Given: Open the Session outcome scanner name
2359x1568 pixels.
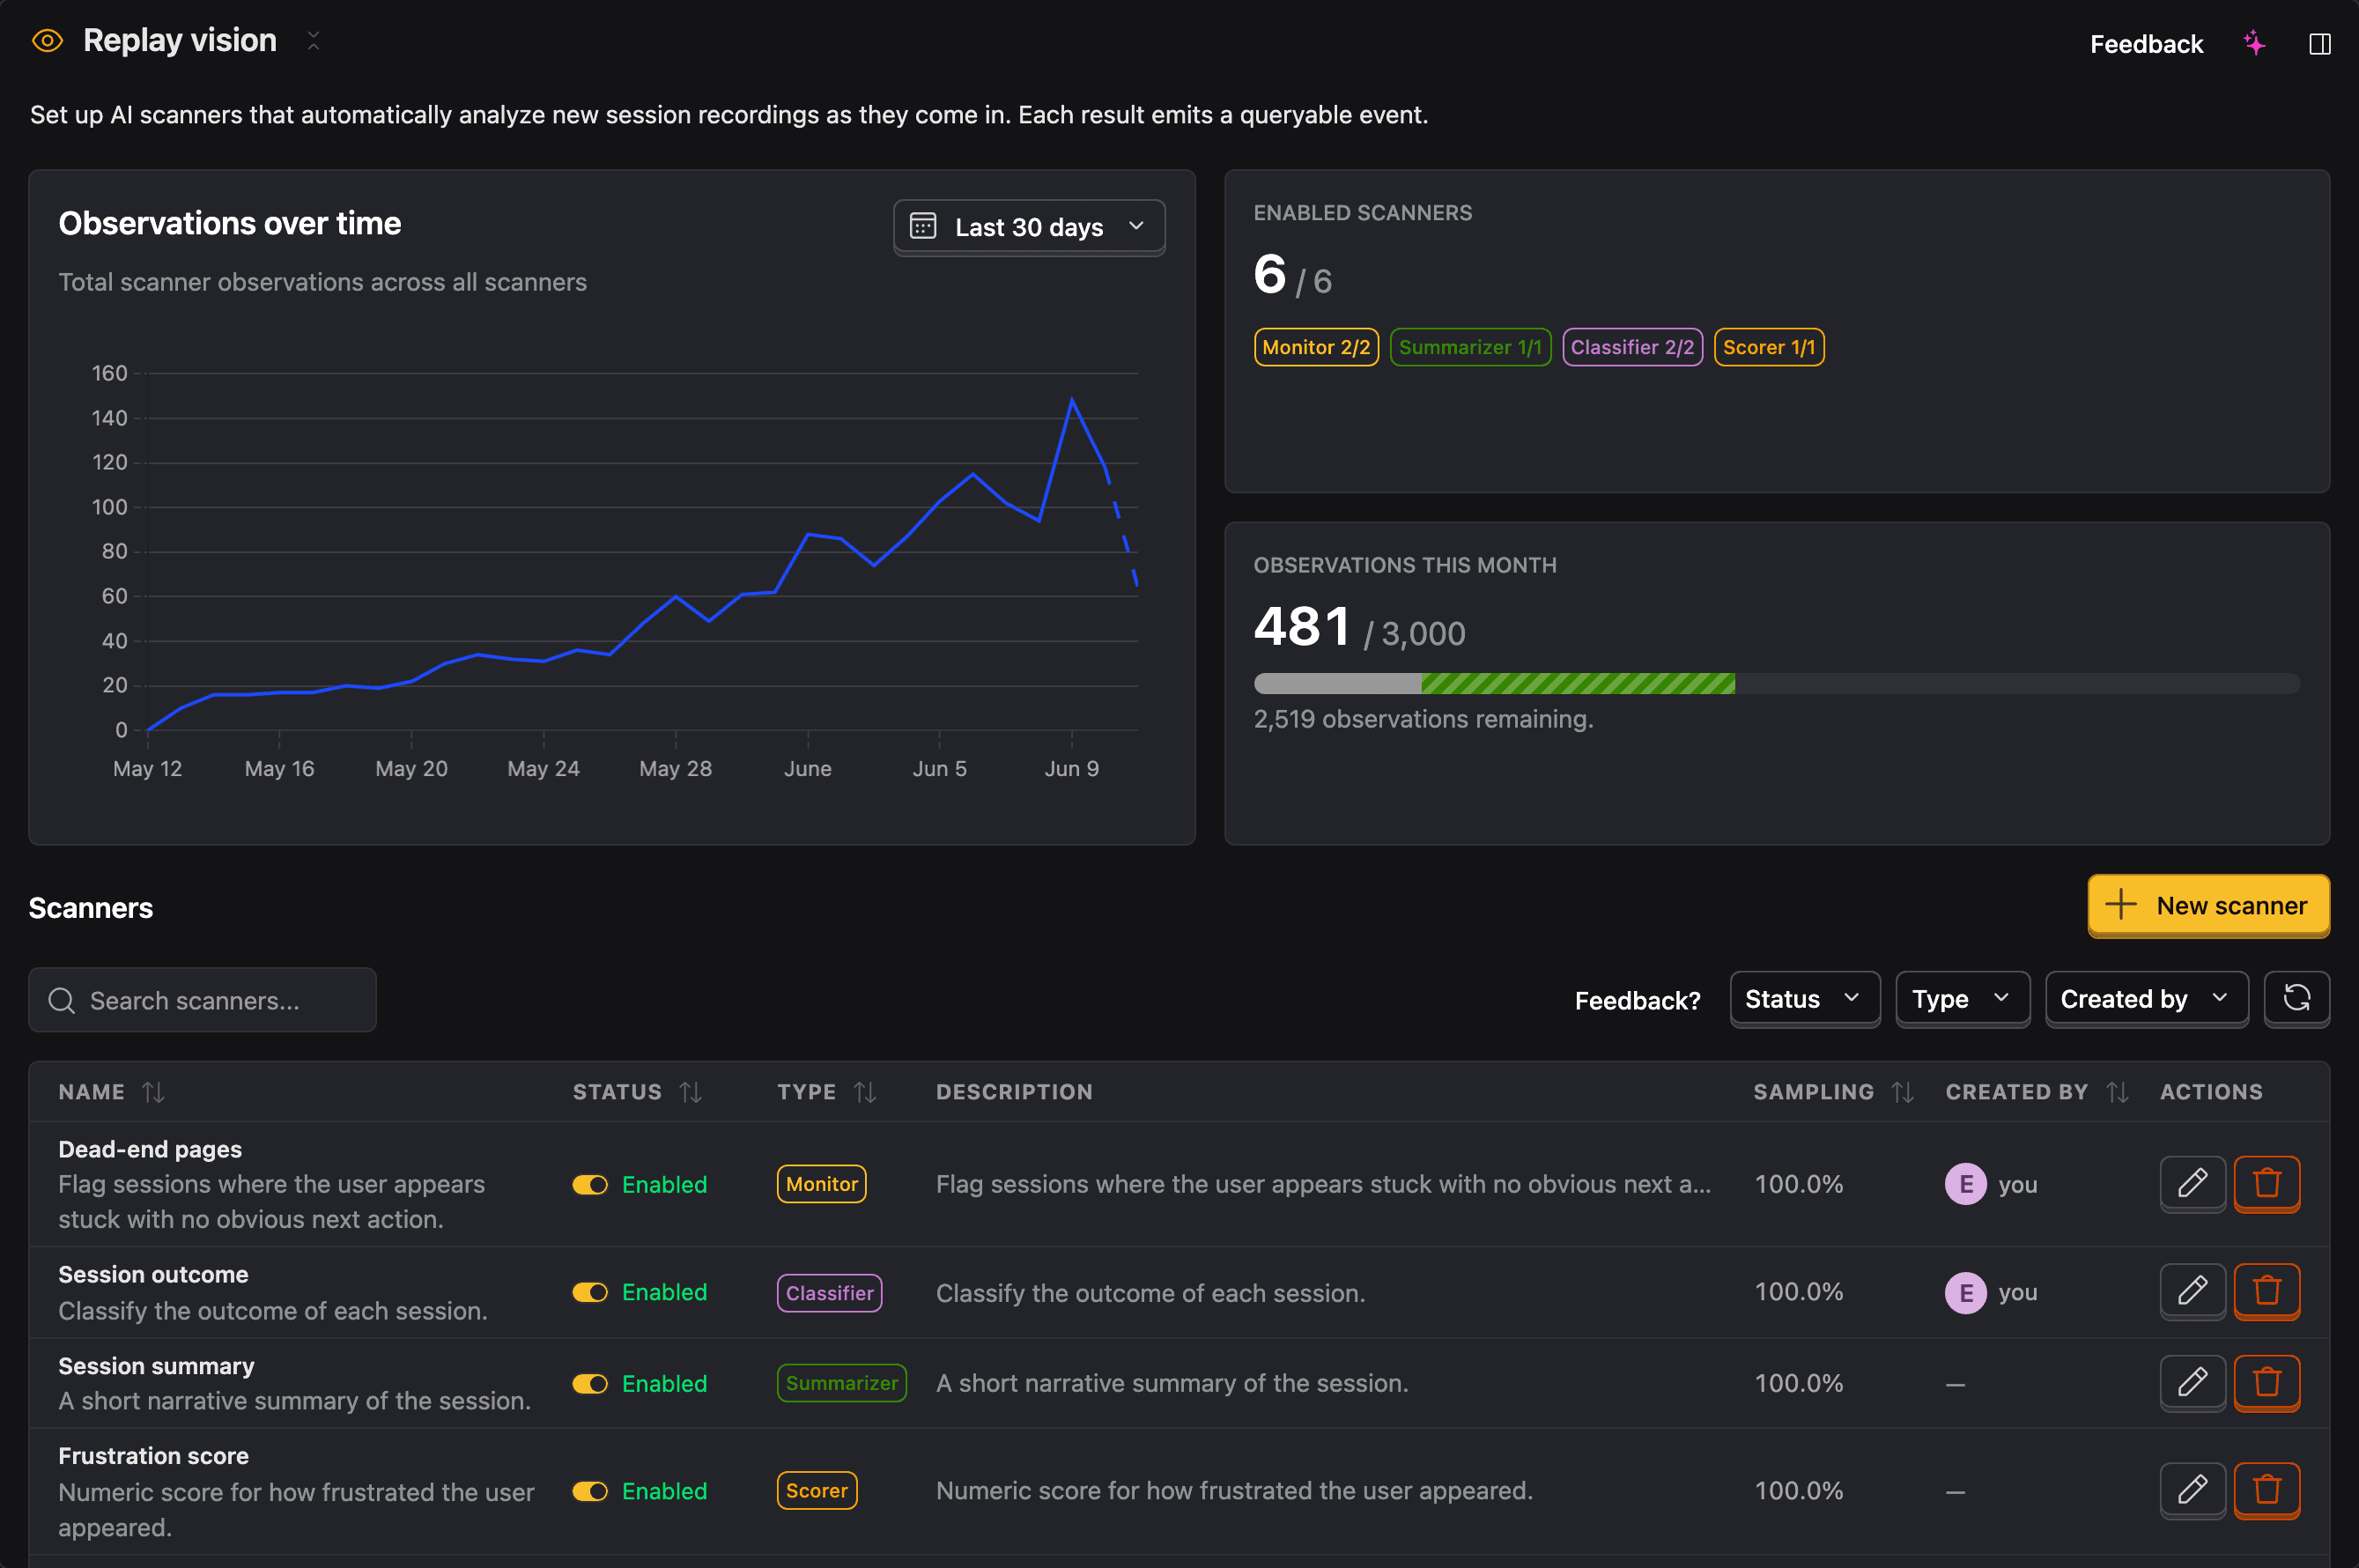Looking at the screenshot, I should [153, 1274].
